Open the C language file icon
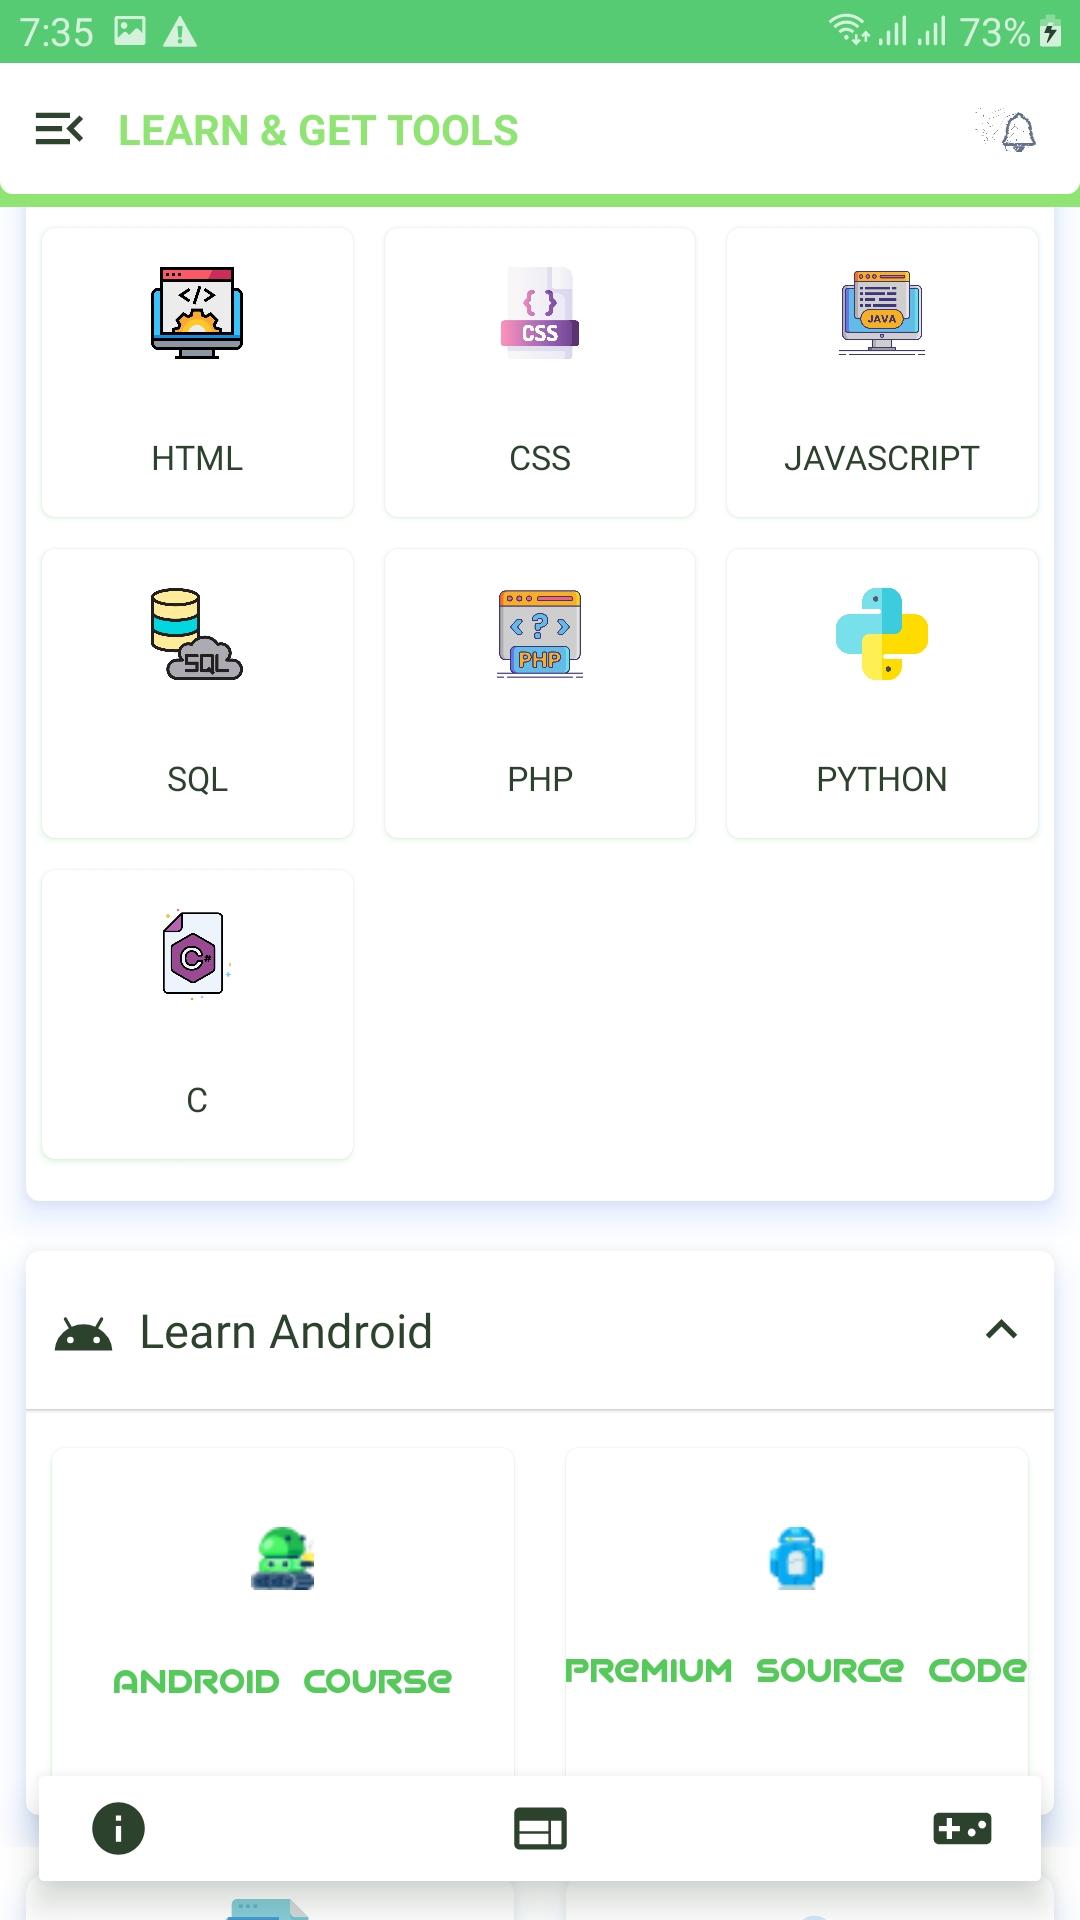1080x1920 pixels. tap(197, 954)
